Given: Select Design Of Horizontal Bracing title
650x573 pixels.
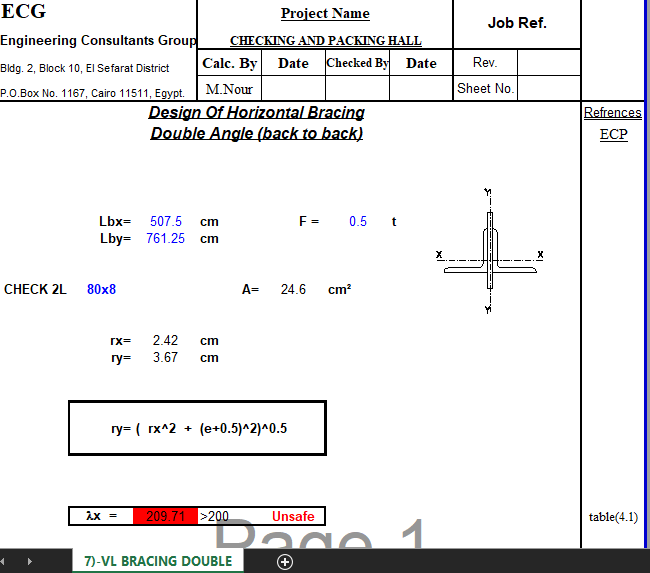Looking at the screenshot, I should pos(257,112).
